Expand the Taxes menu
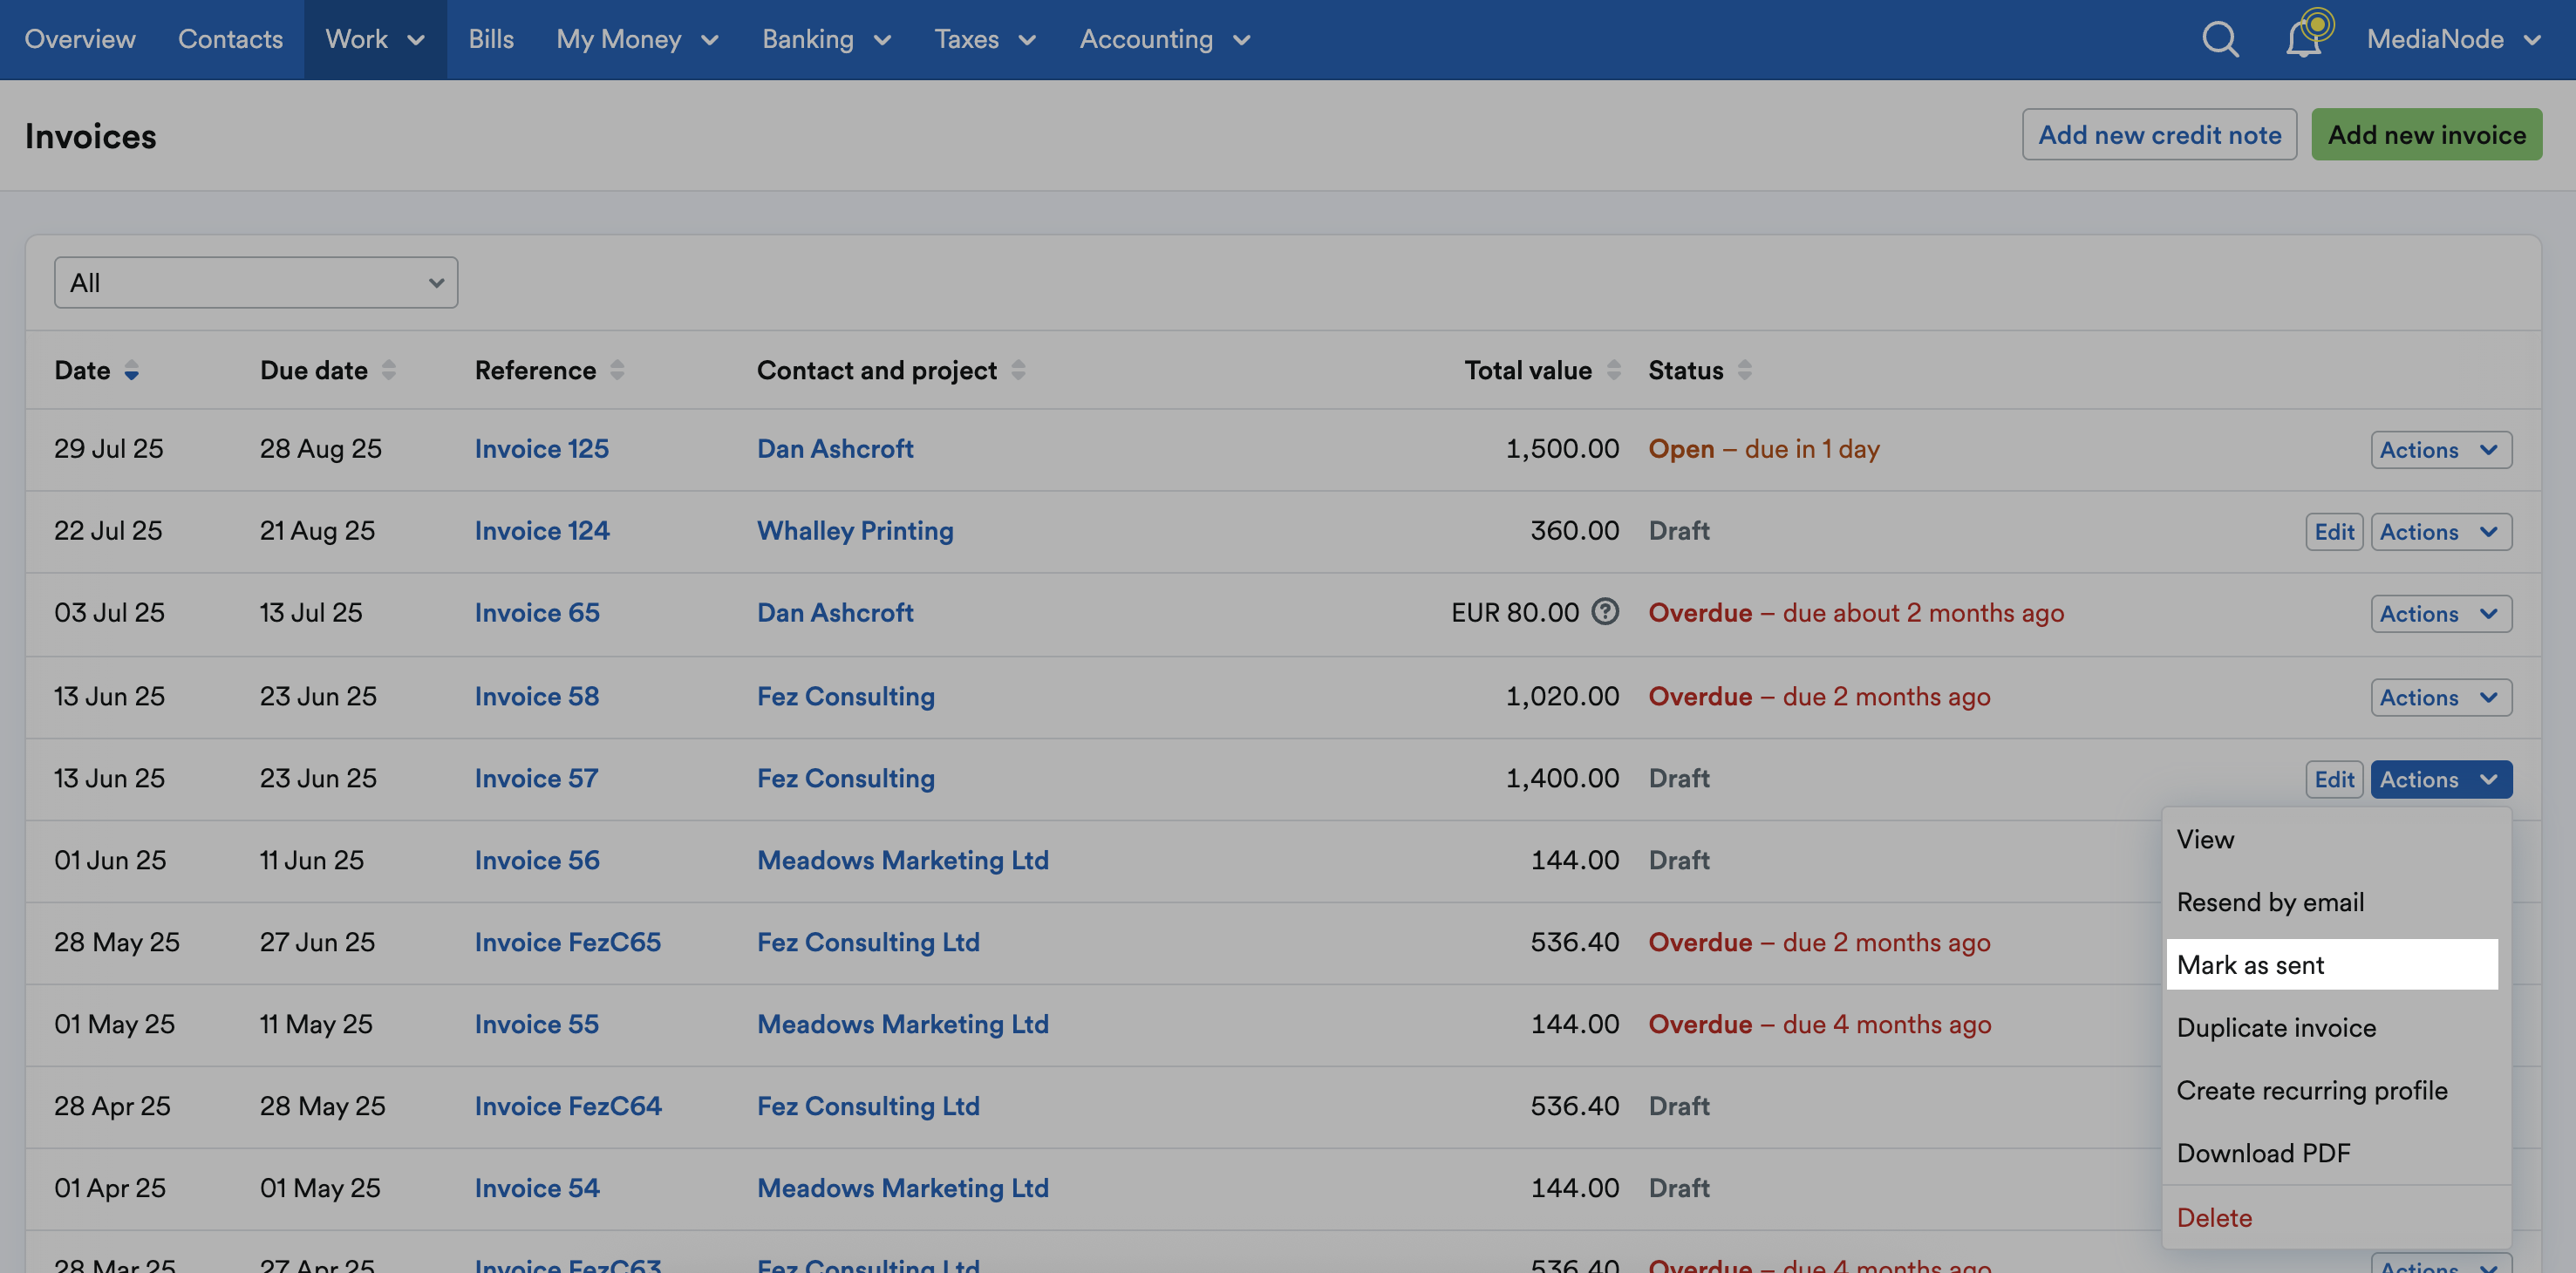 point(985,40)
